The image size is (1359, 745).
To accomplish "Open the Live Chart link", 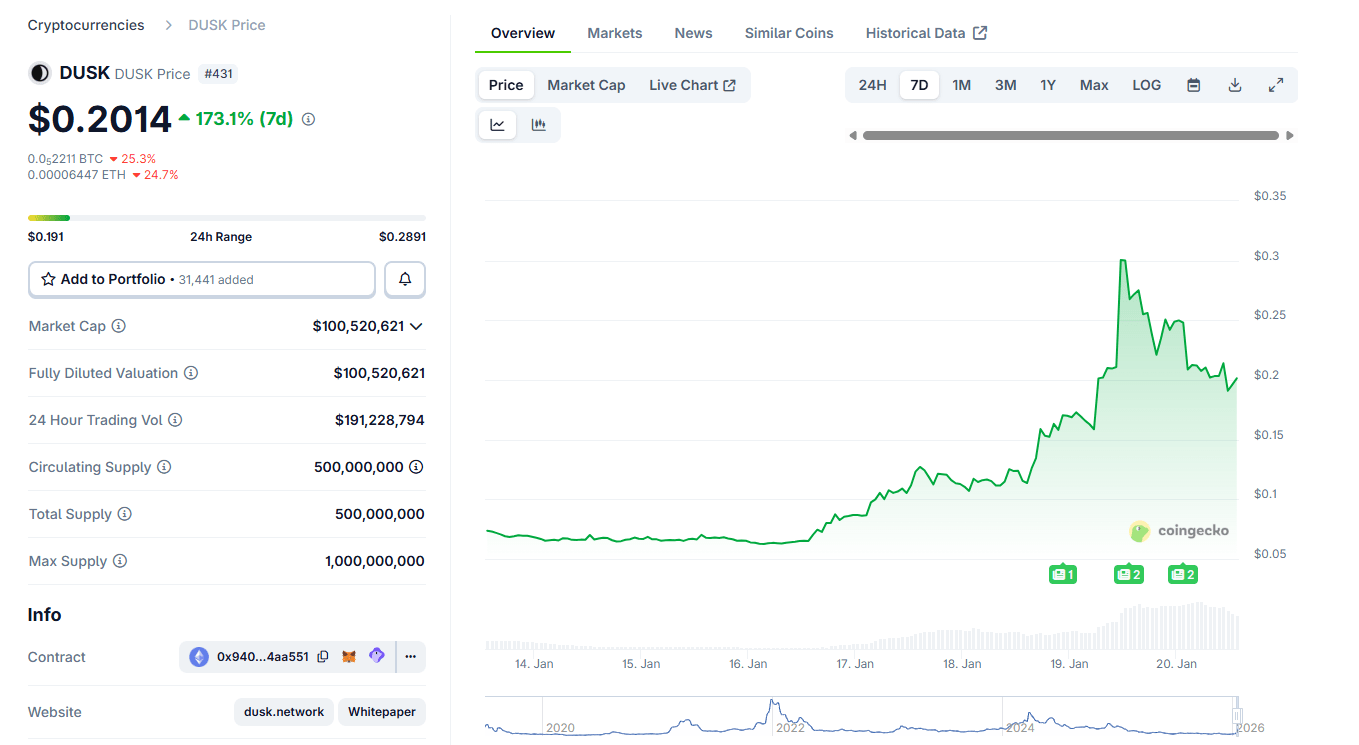I will 692,85.
